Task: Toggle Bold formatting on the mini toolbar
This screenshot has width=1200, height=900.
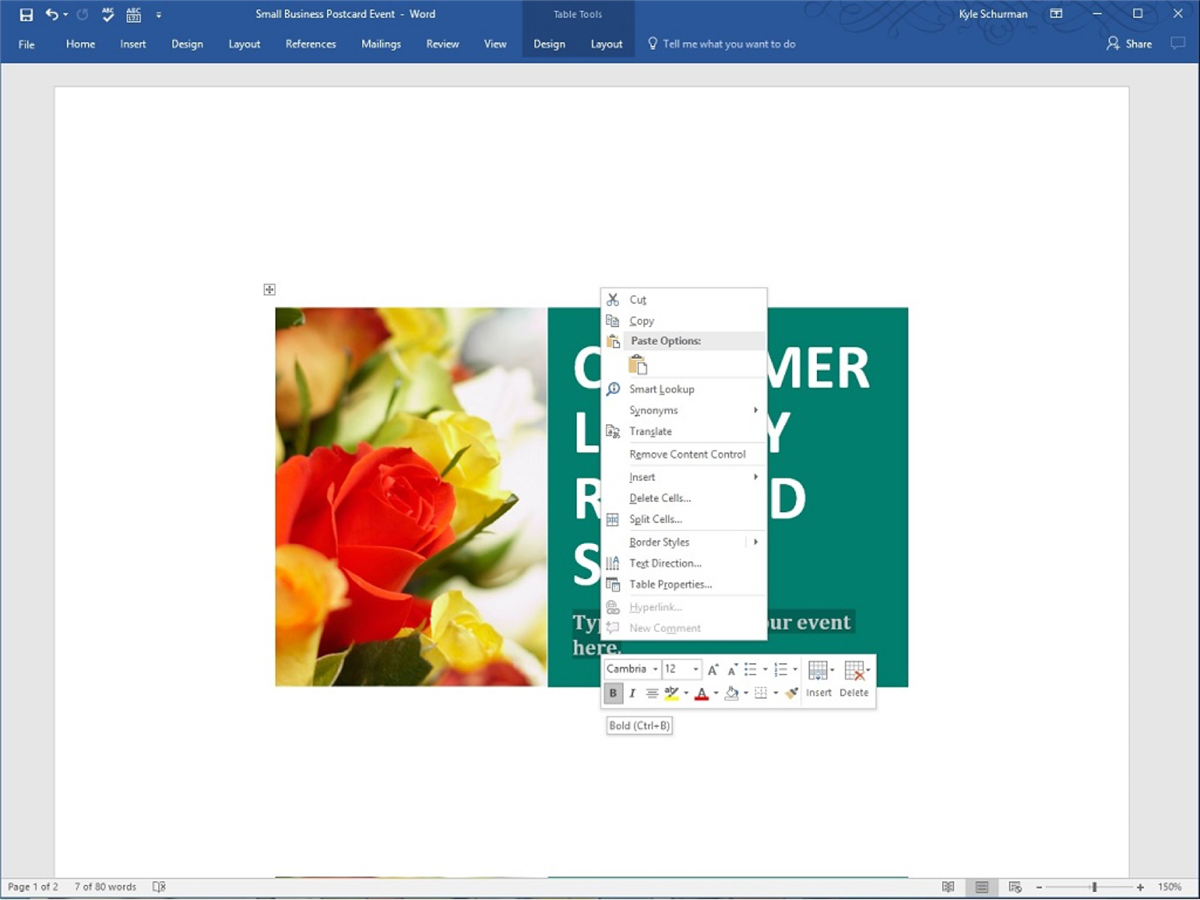Action: [613, 693]
